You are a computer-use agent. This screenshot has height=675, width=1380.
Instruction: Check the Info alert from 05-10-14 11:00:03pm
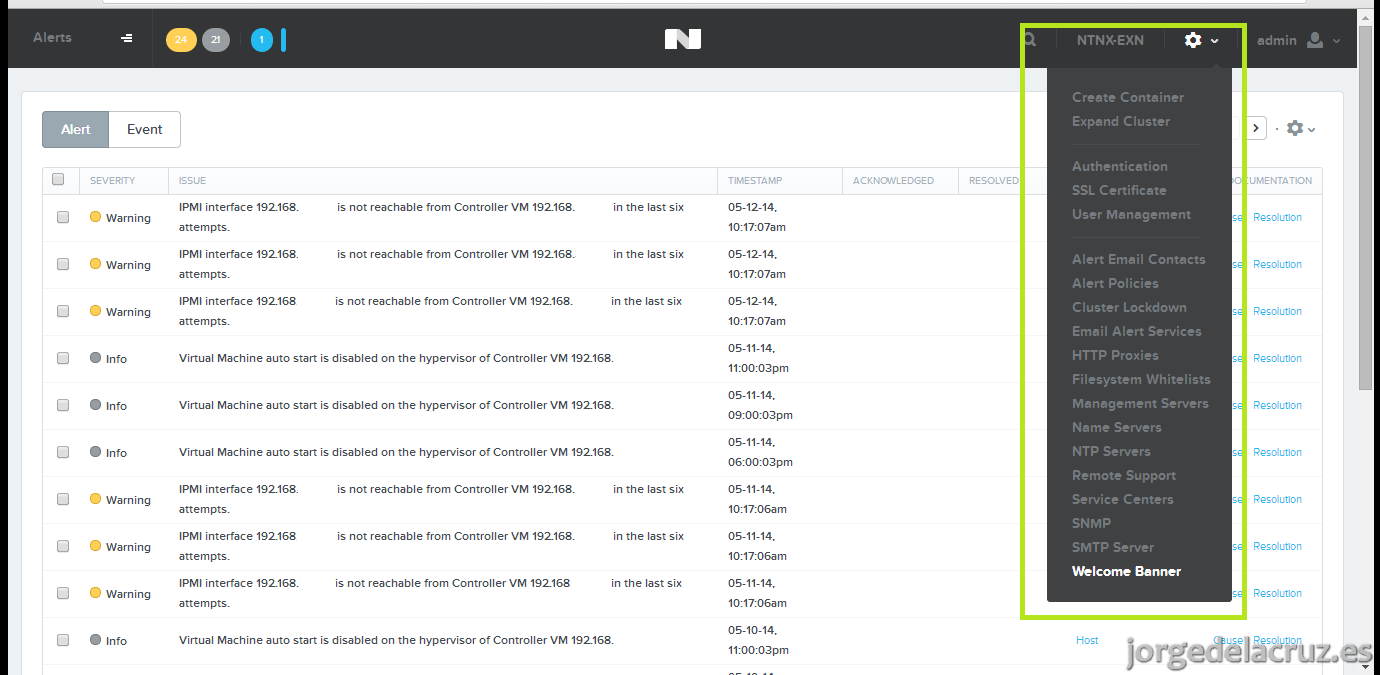pos(63,640)
